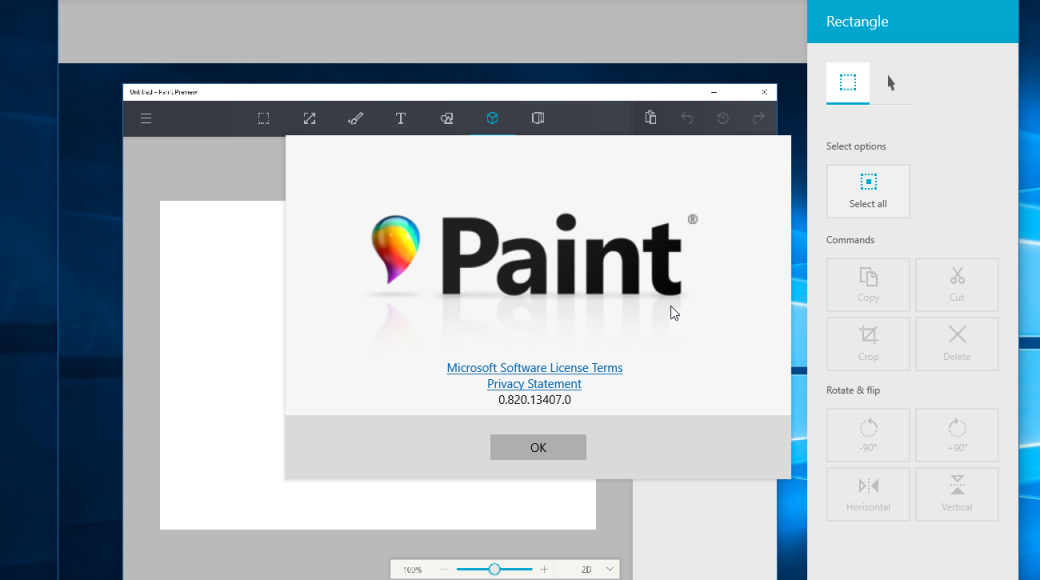Switch to the cursor tab in Rectangle panel
The image size is (1040, 580).
coord(890,83)
